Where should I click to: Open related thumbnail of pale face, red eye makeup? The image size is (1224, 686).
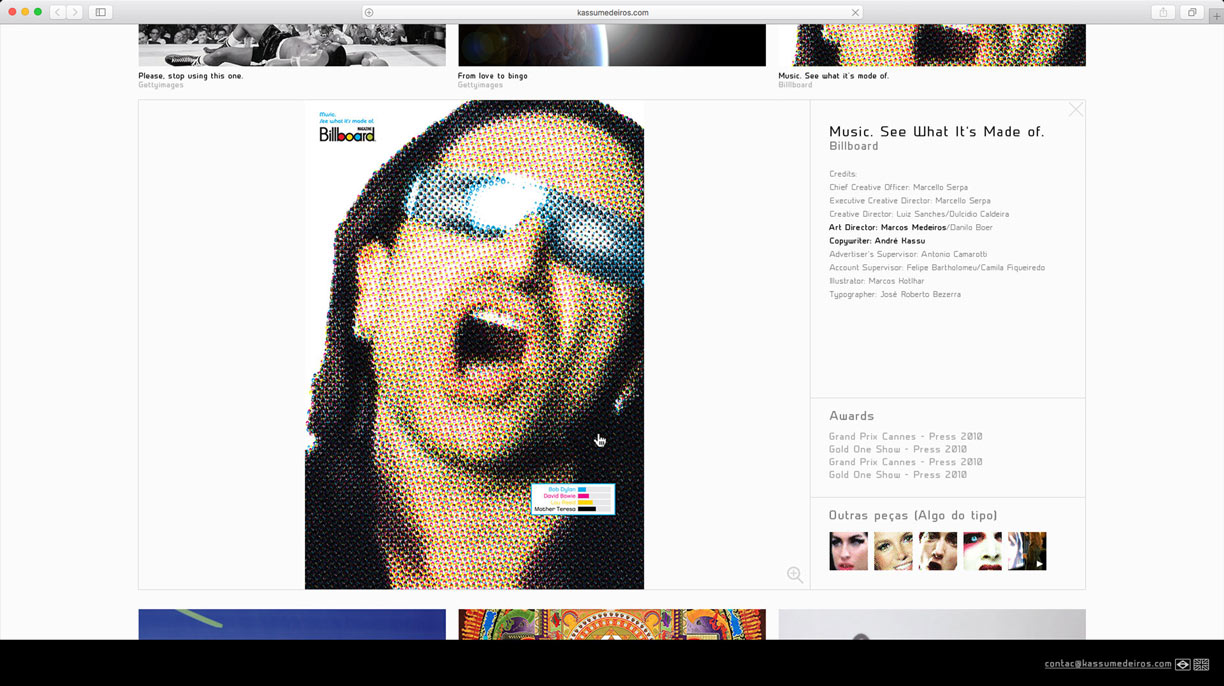coord(982,551)
